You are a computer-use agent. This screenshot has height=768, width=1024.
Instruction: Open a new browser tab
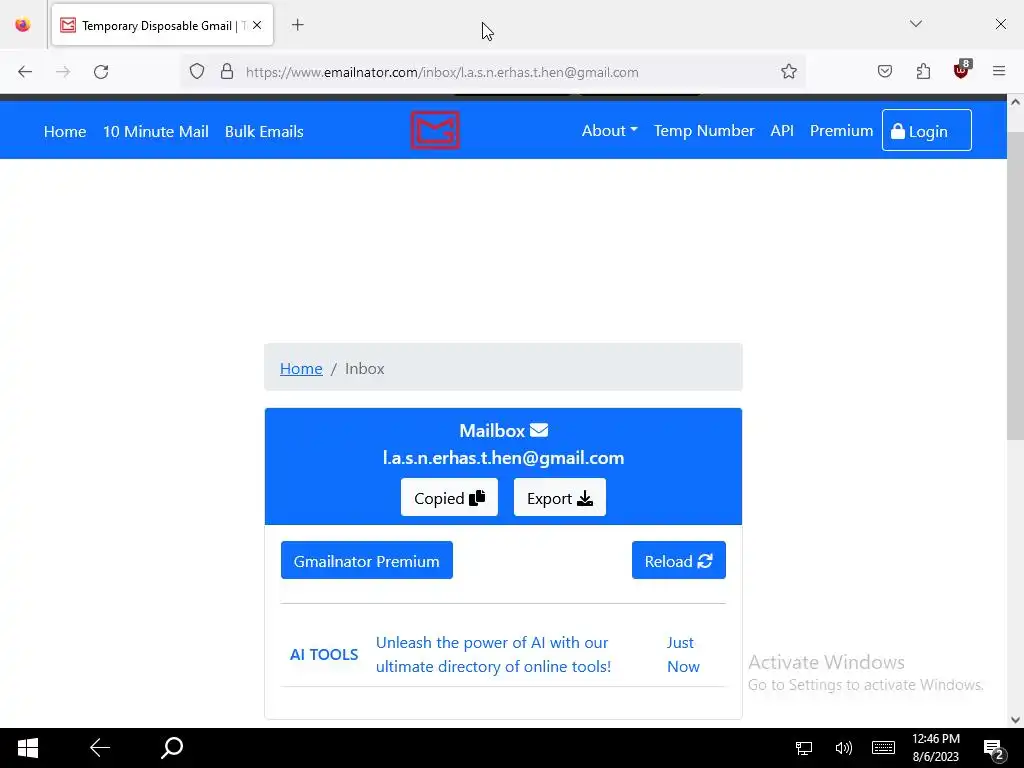298,25
